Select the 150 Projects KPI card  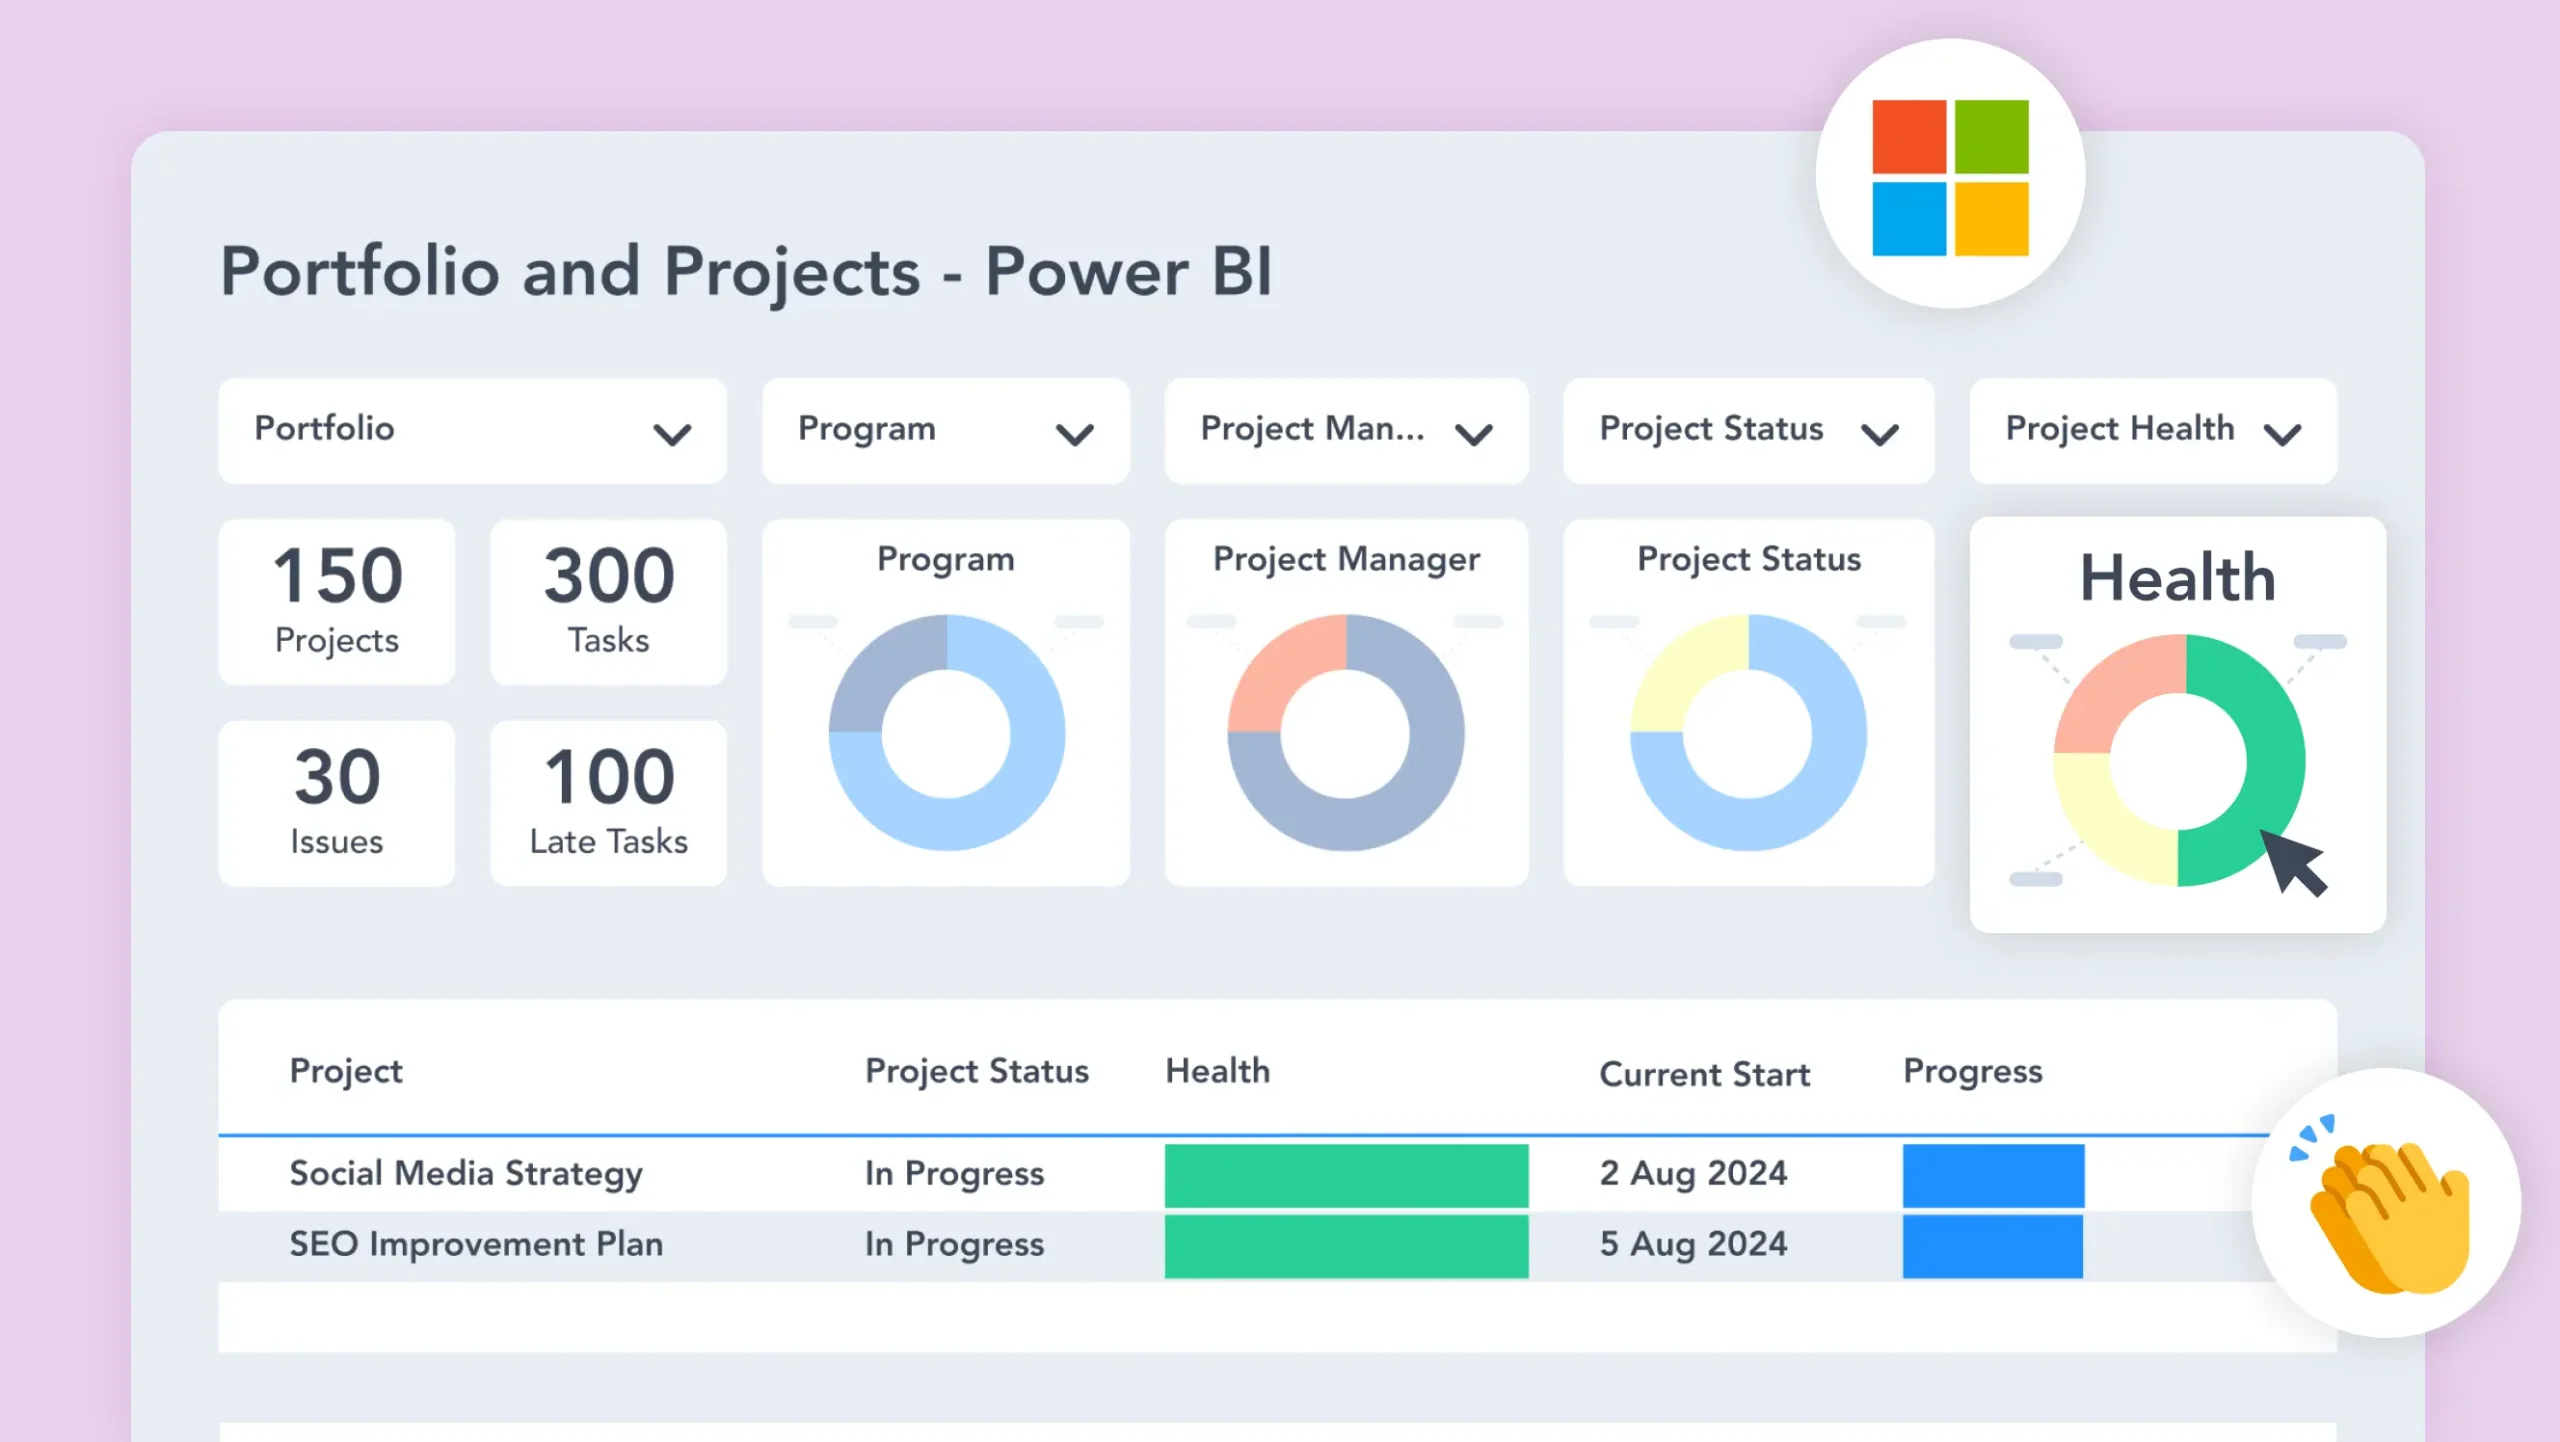tap(336, 600)
